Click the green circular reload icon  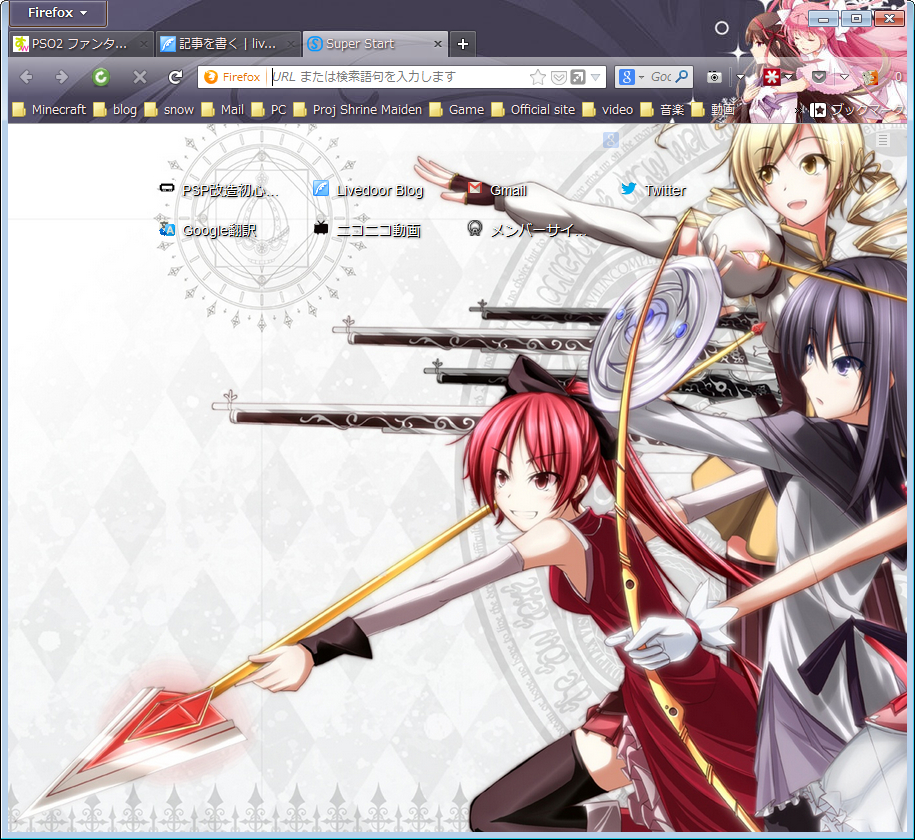click(x=101, y=76)
